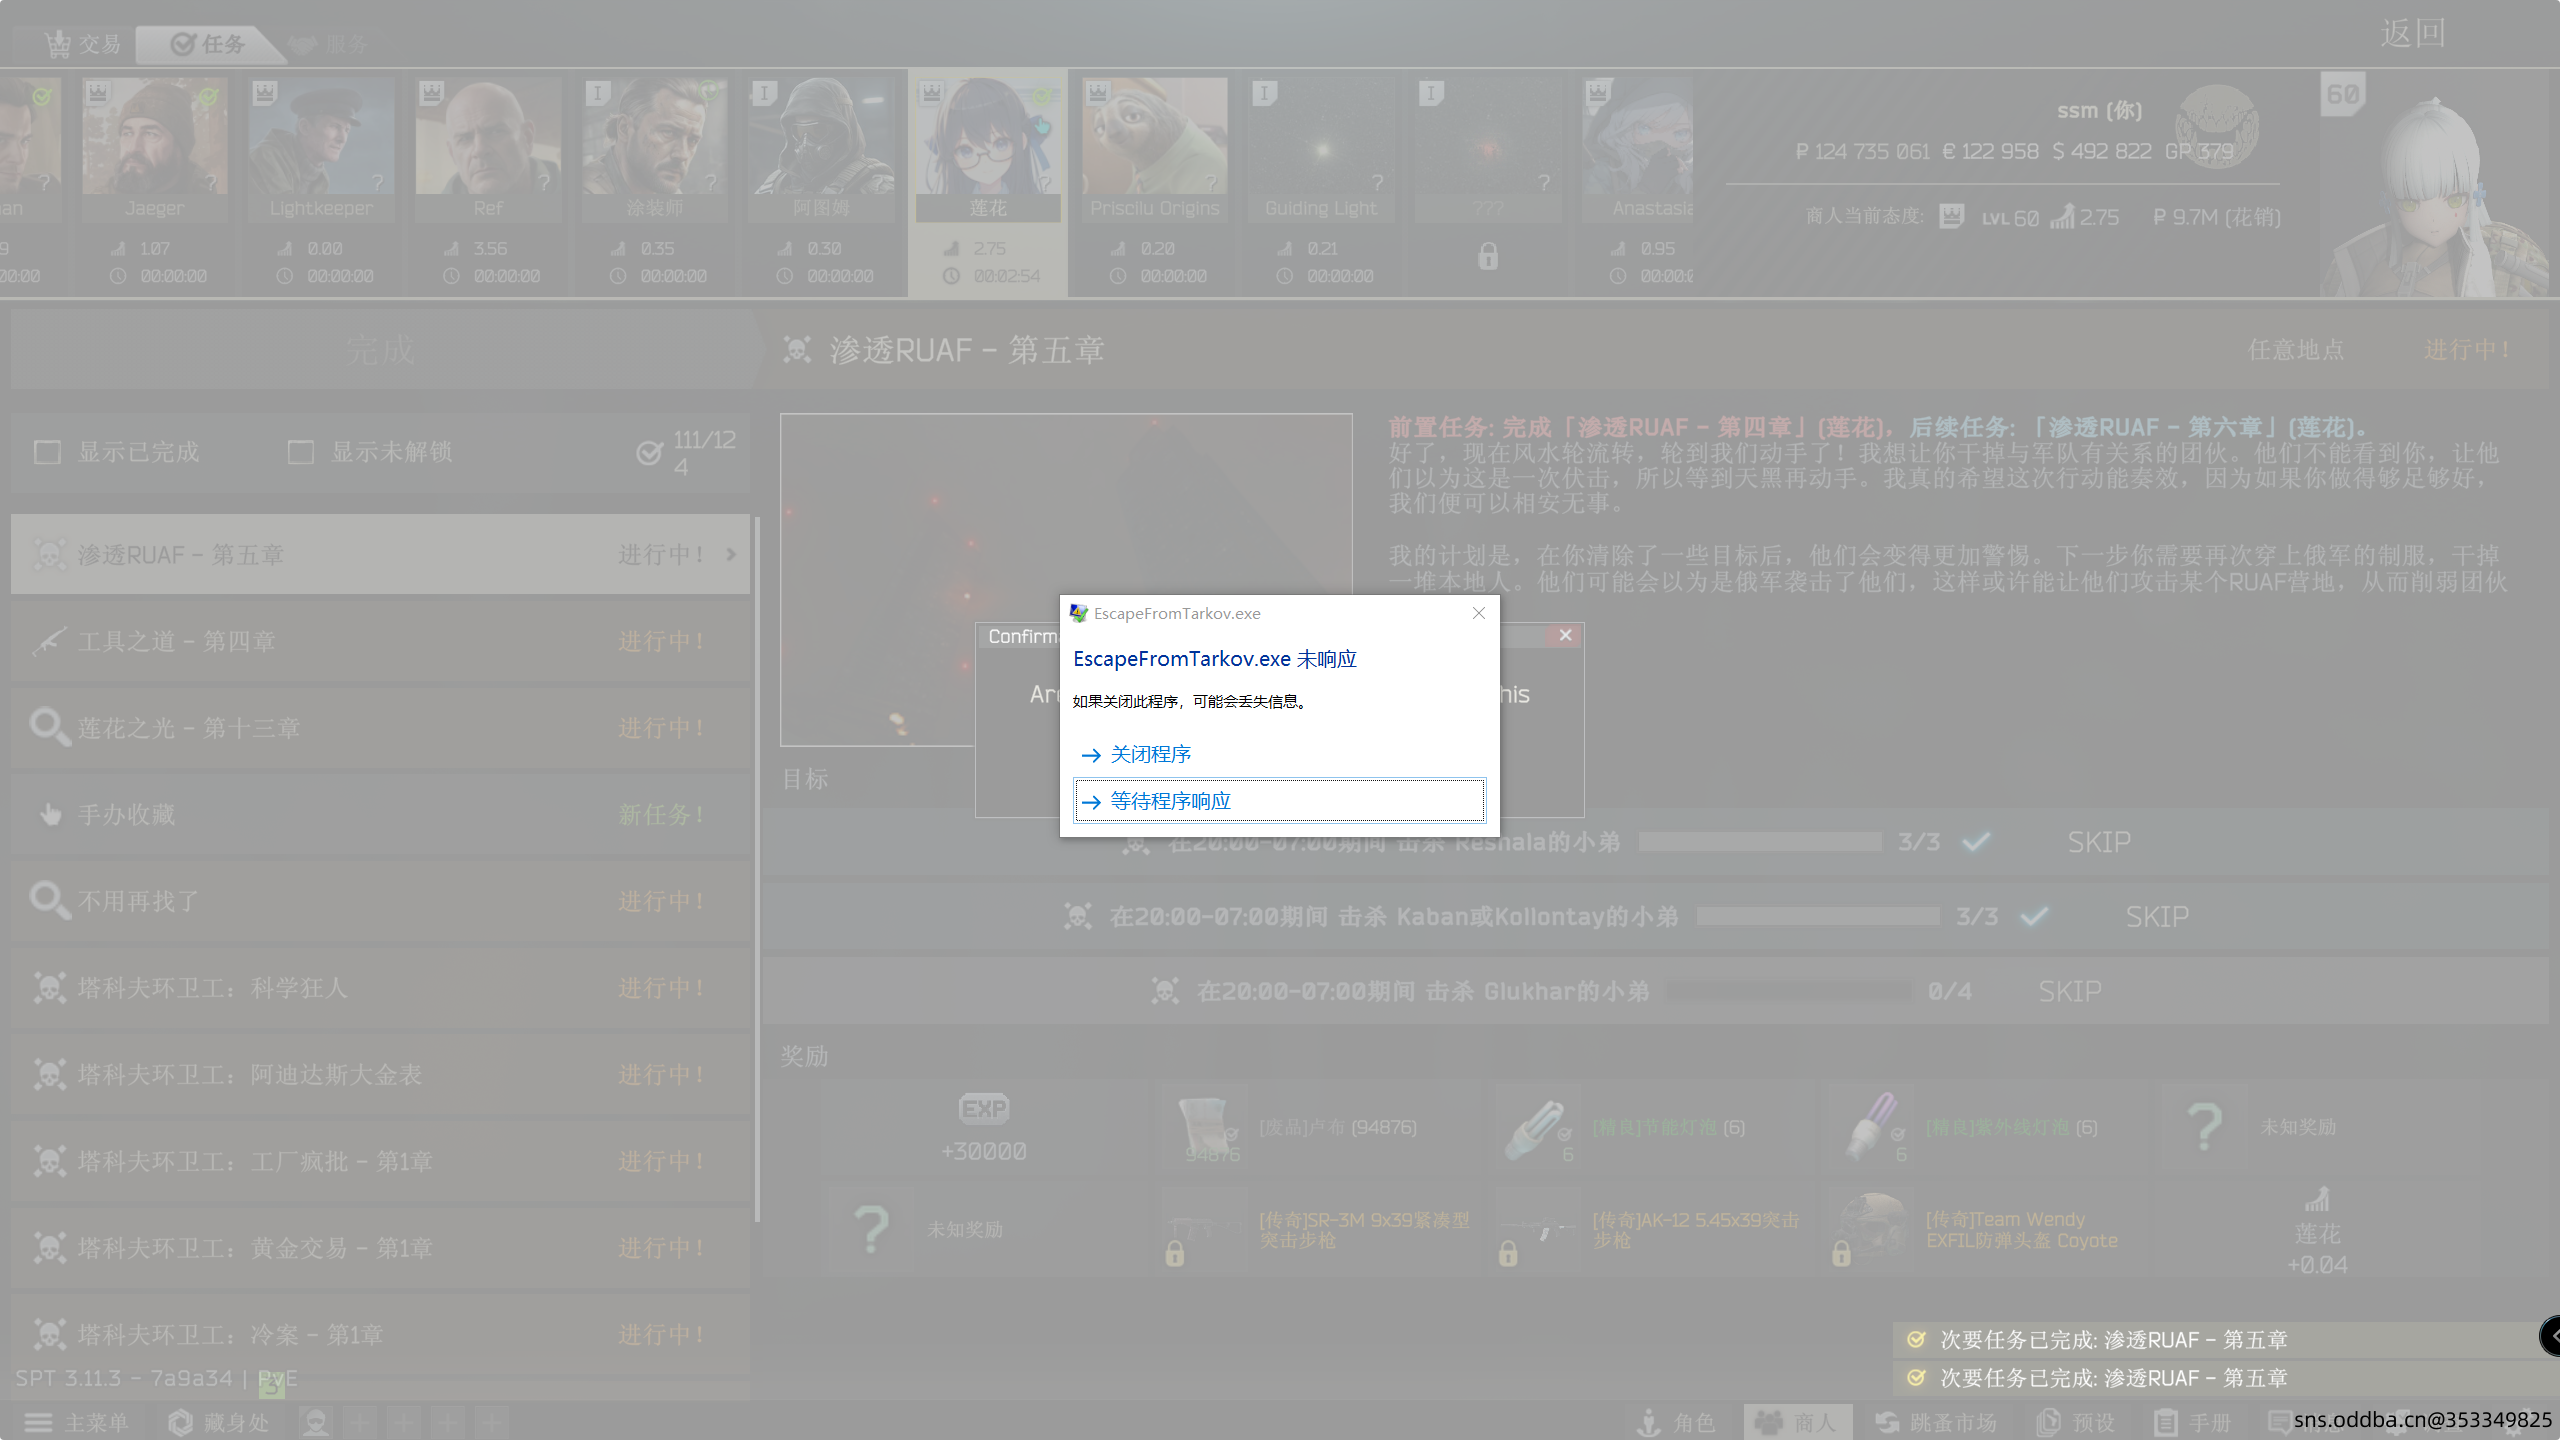The image size is (2560, 1440).
Task: Choose 等待程序响应 in the not-responding dialog
Action: coord(1279,801)
